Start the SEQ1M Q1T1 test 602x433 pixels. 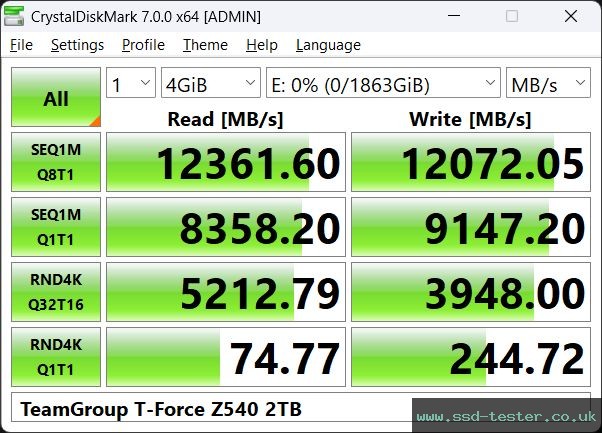coord(56,227)
